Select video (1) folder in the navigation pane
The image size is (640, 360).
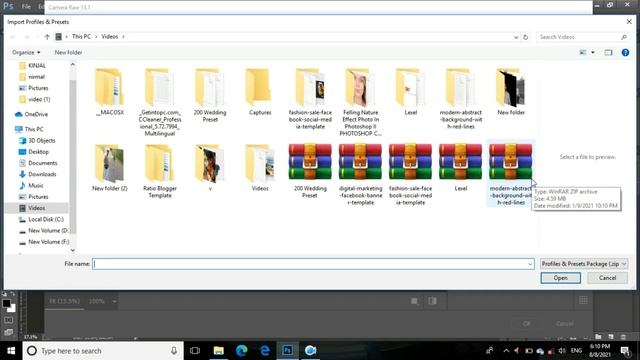35,99
